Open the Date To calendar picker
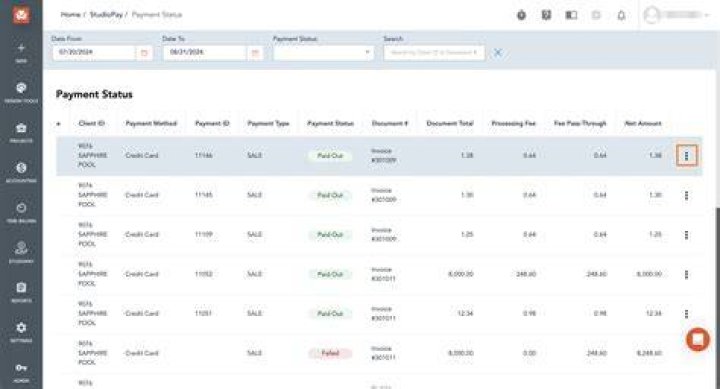 point(255,53)
